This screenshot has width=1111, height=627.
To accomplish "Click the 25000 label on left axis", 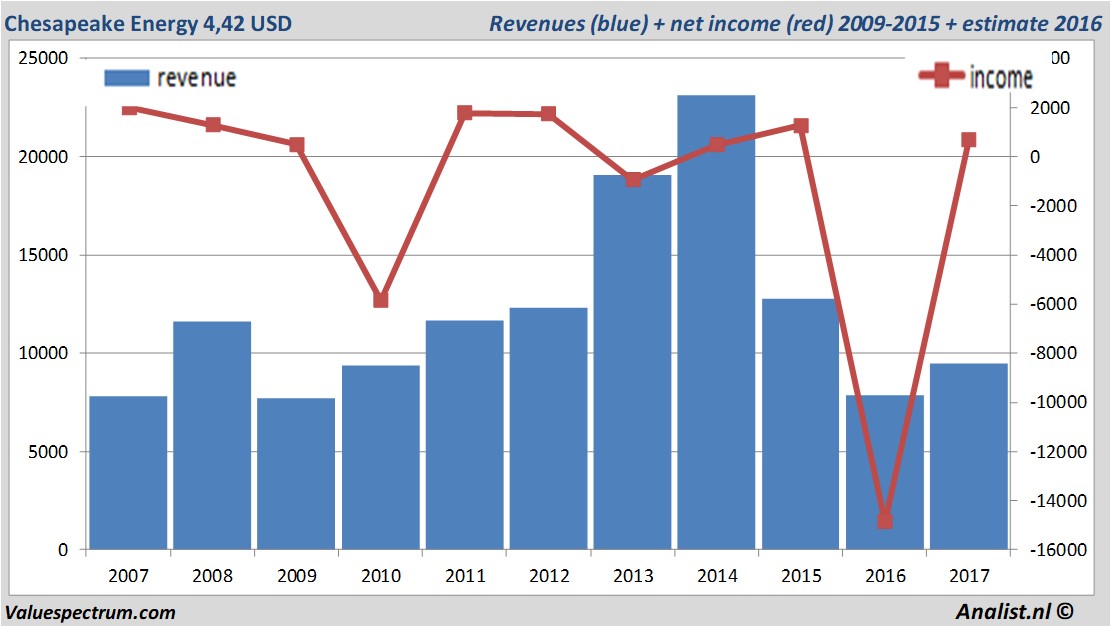I will click(44, 58).
